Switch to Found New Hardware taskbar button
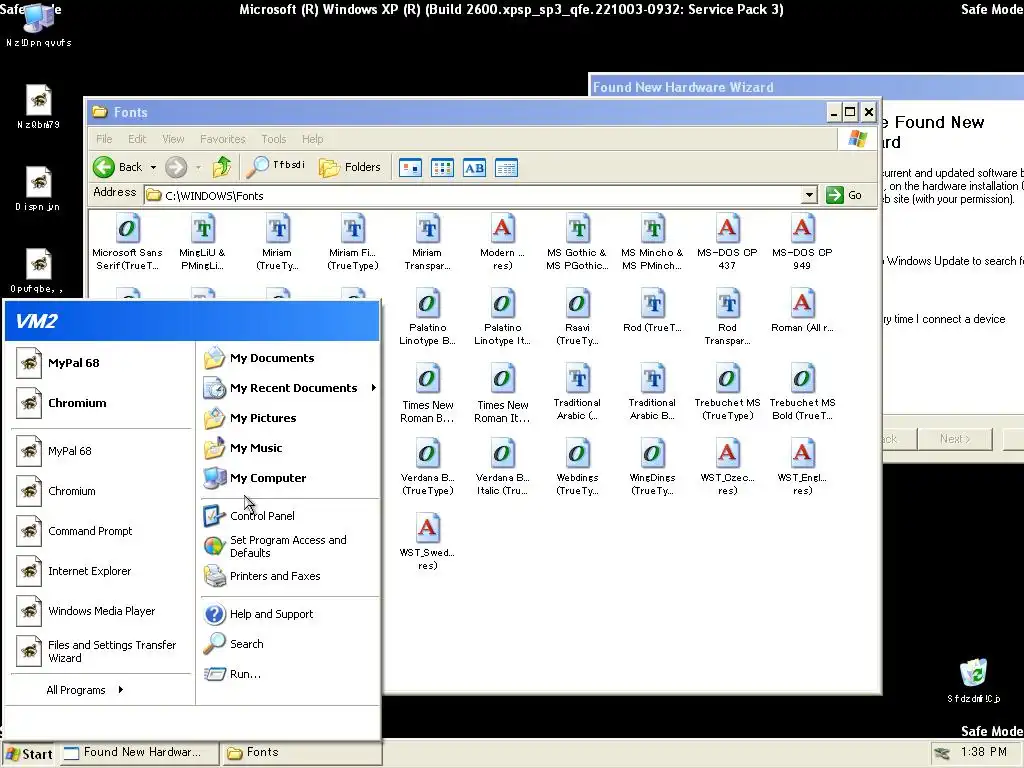This screenshot has height=768, width=1024. pyautogui.click(x=138, y=753)
